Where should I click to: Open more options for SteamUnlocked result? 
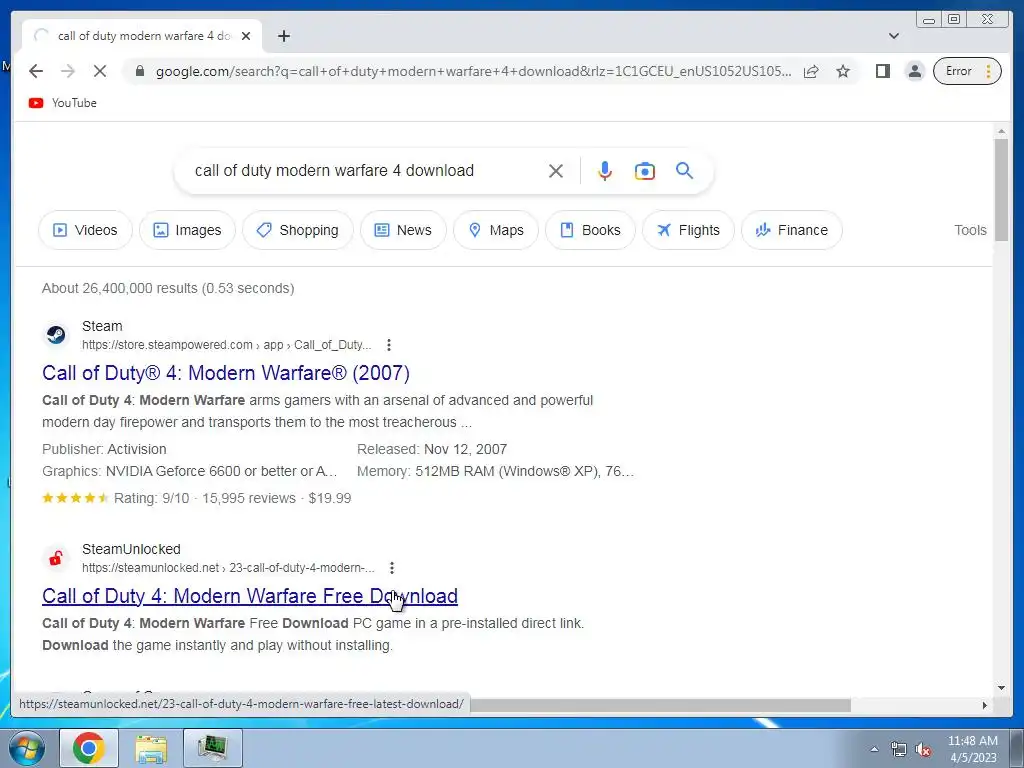coord(392,568)
